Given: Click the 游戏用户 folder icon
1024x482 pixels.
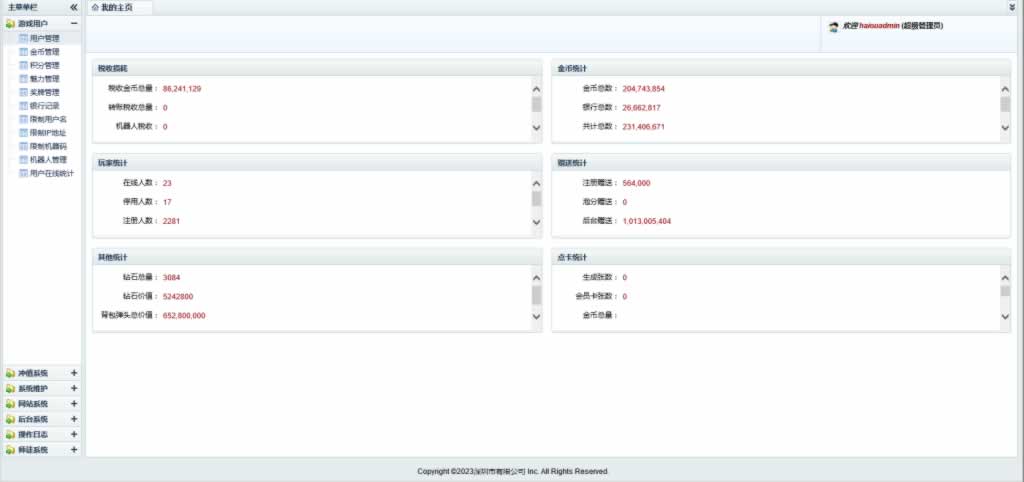Looking at the screenshot, I should pos(10,23).
